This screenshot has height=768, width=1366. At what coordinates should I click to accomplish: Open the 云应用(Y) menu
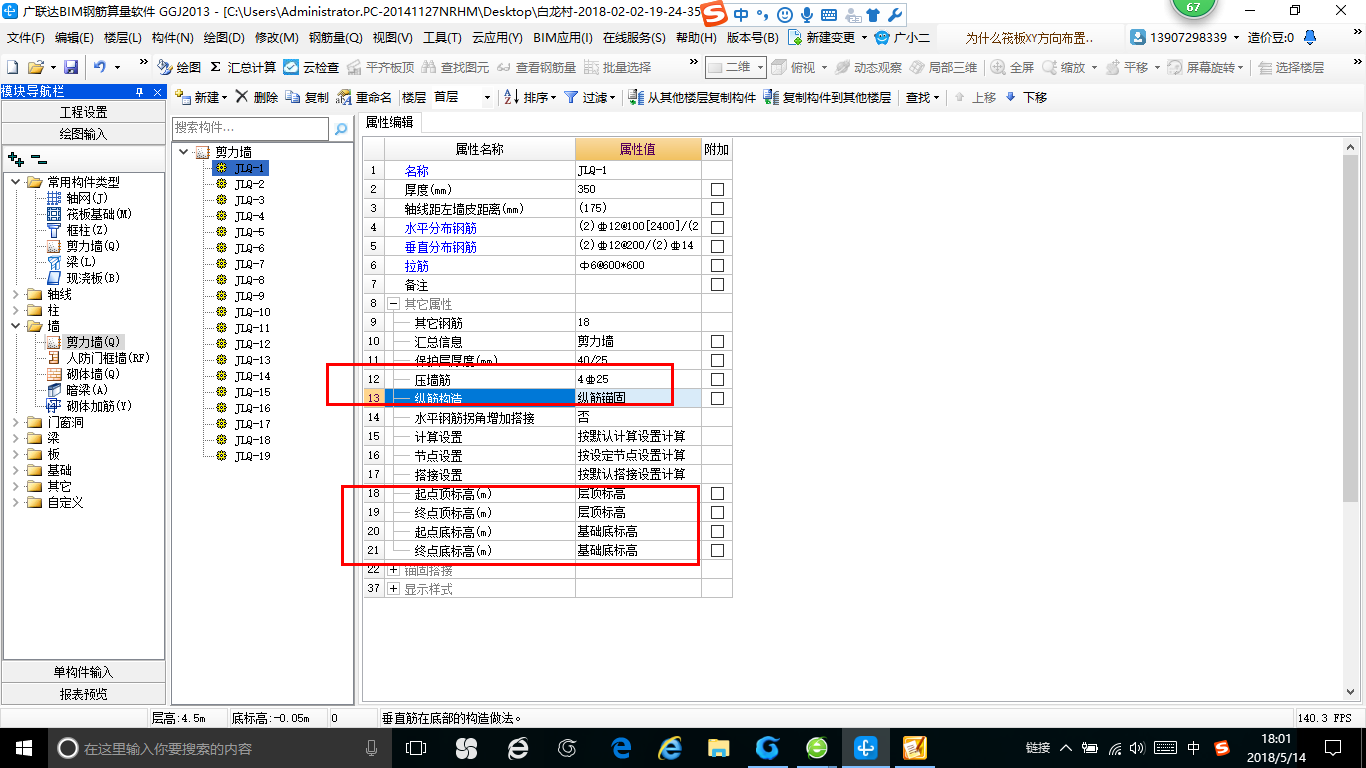(497, 38)
